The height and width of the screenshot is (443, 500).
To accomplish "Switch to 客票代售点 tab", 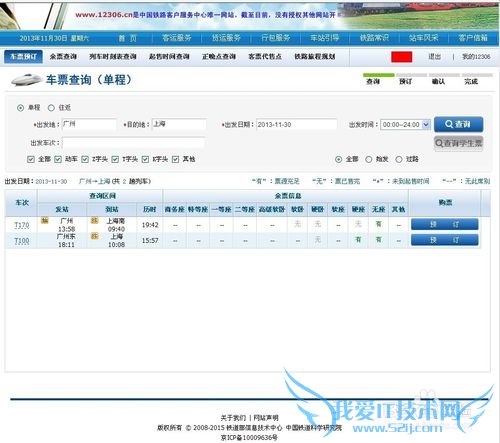I will coord(265,57).
